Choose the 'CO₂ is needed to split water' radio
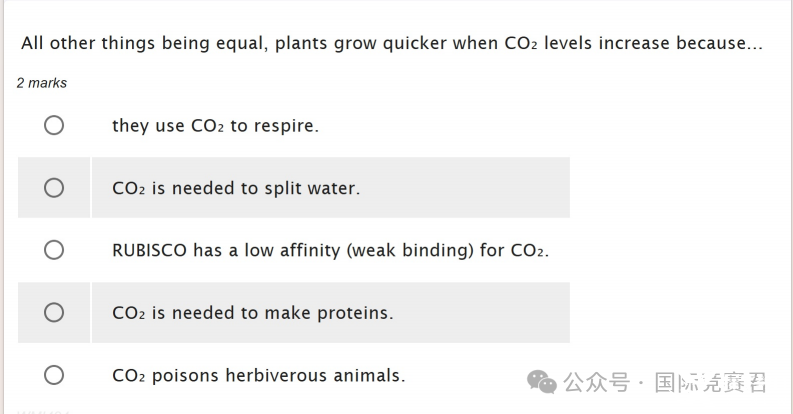Image resolution: width=793 pixels, height=414 pixels. click(54, 188)
